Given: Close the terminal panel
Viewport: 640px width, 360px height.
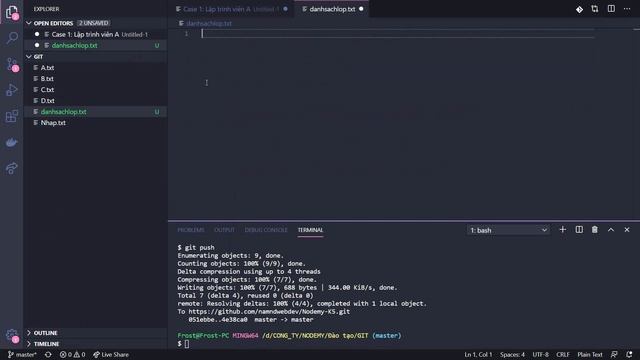Looking at the screenshot, I should [627, 230].
